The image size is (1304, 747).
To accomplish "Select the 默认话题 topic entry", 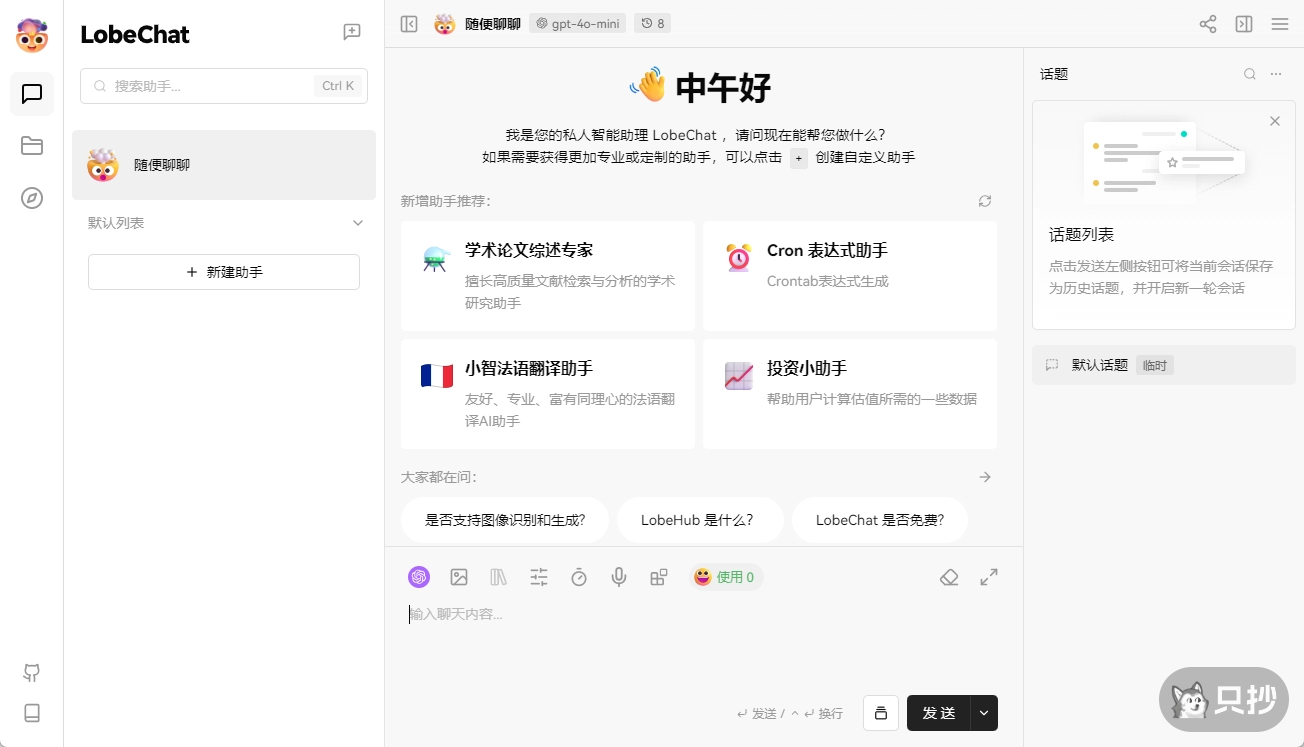I will (1099, 365).
